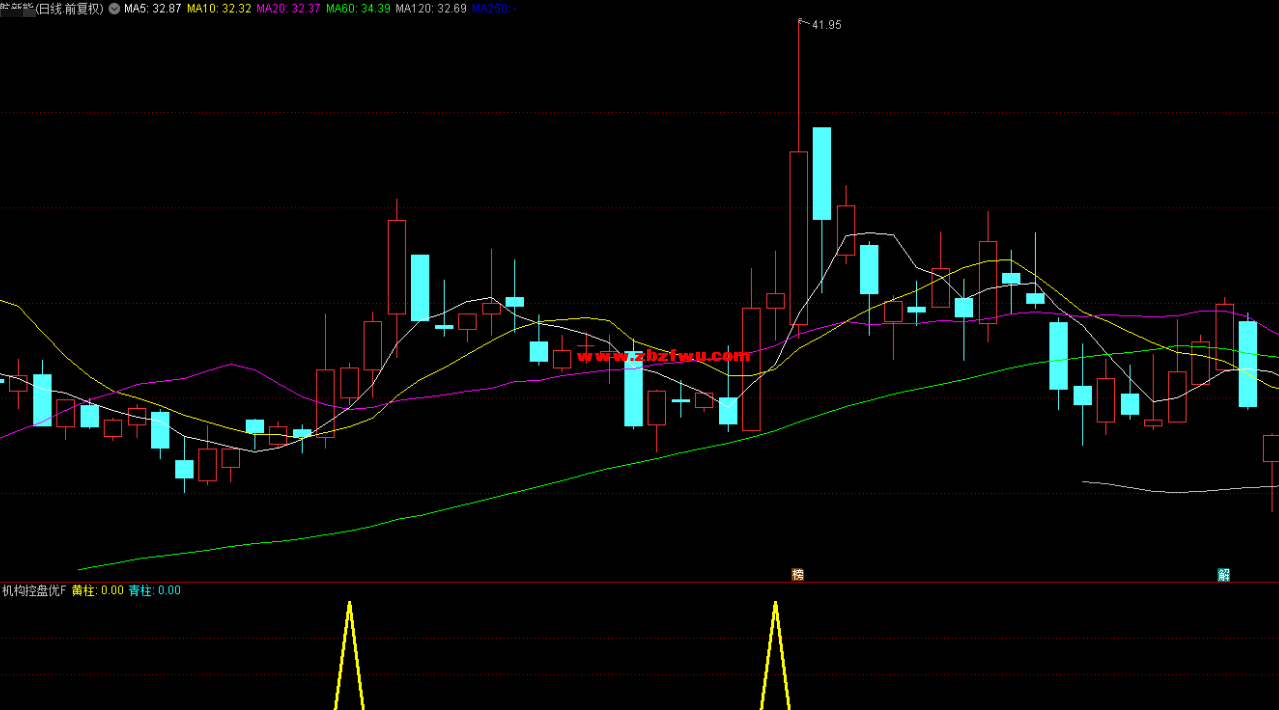
Task: Select the green MA60 indicator label
Action: tap(358, 9)
